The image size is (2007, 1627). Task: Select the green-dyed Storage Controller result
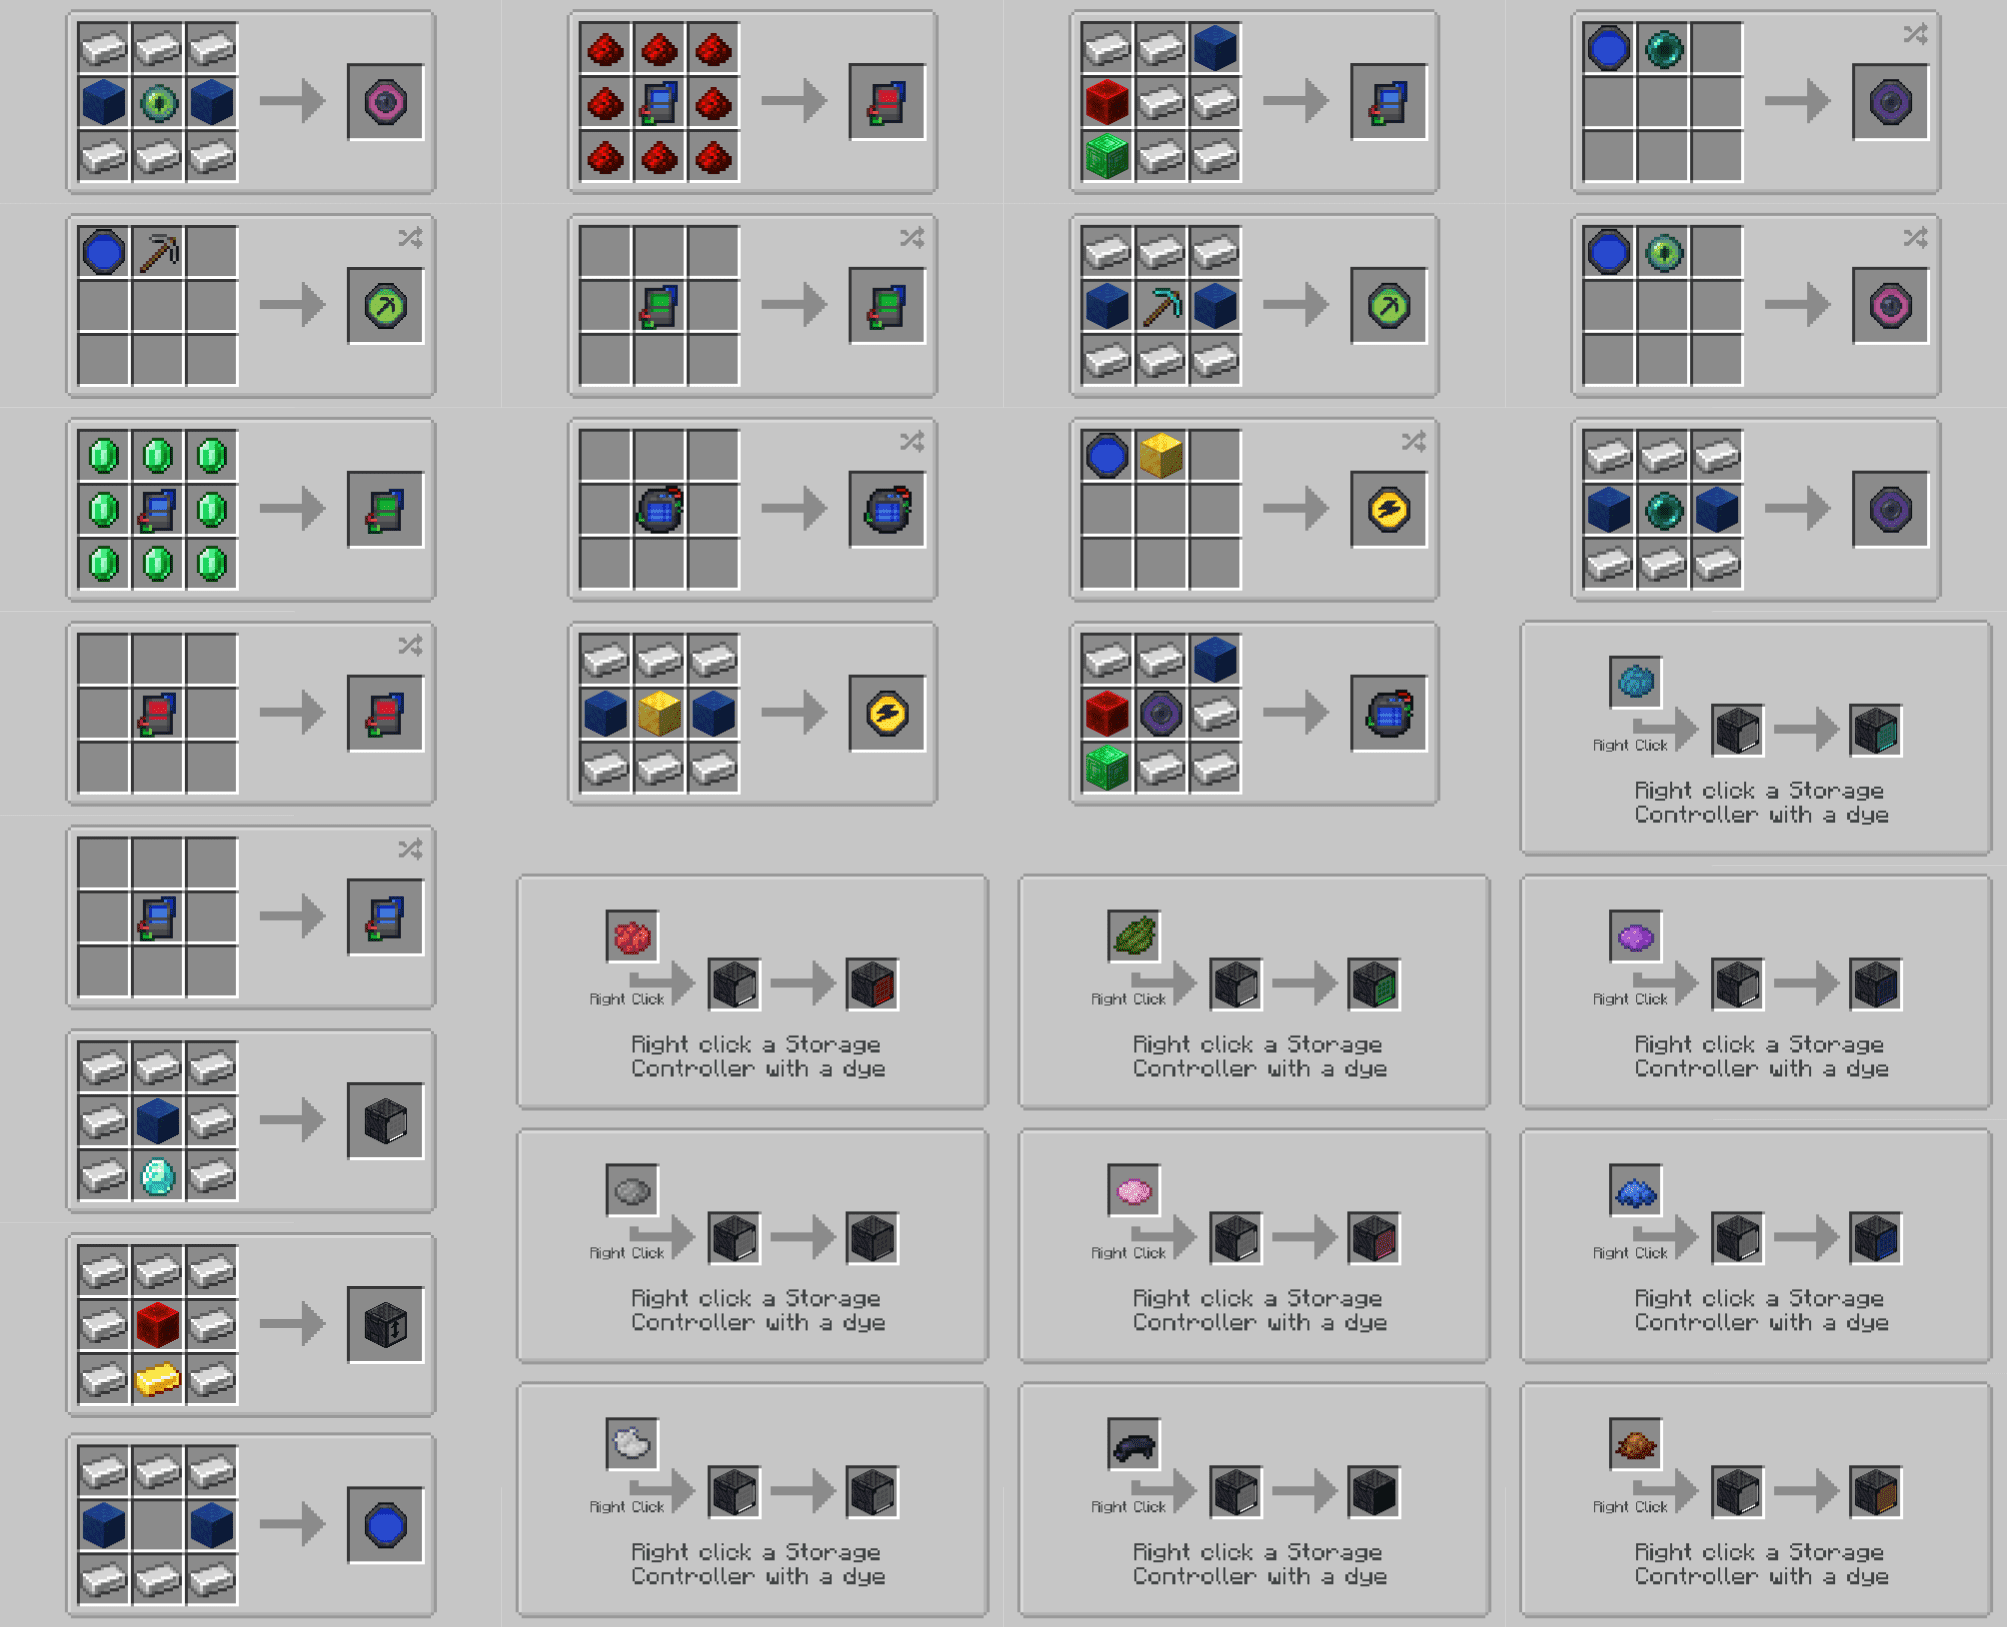(x=1374, y=985)
